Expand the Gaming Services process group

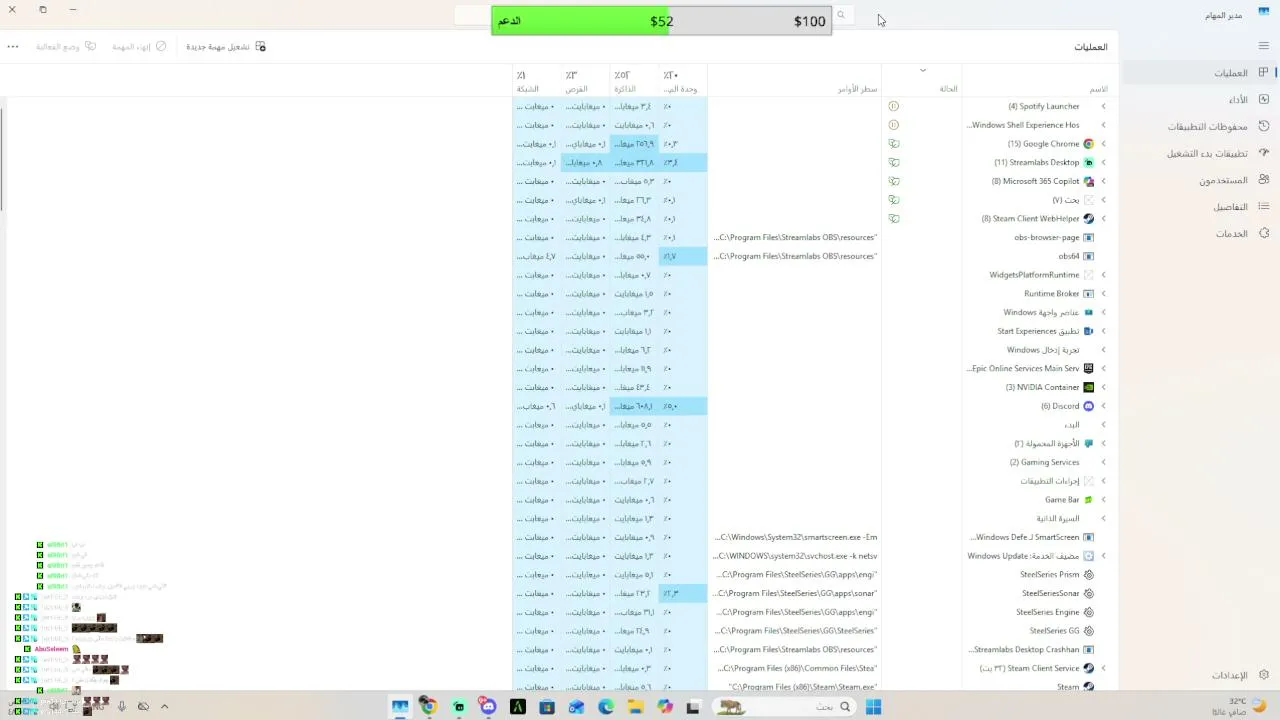(1104, 462)
